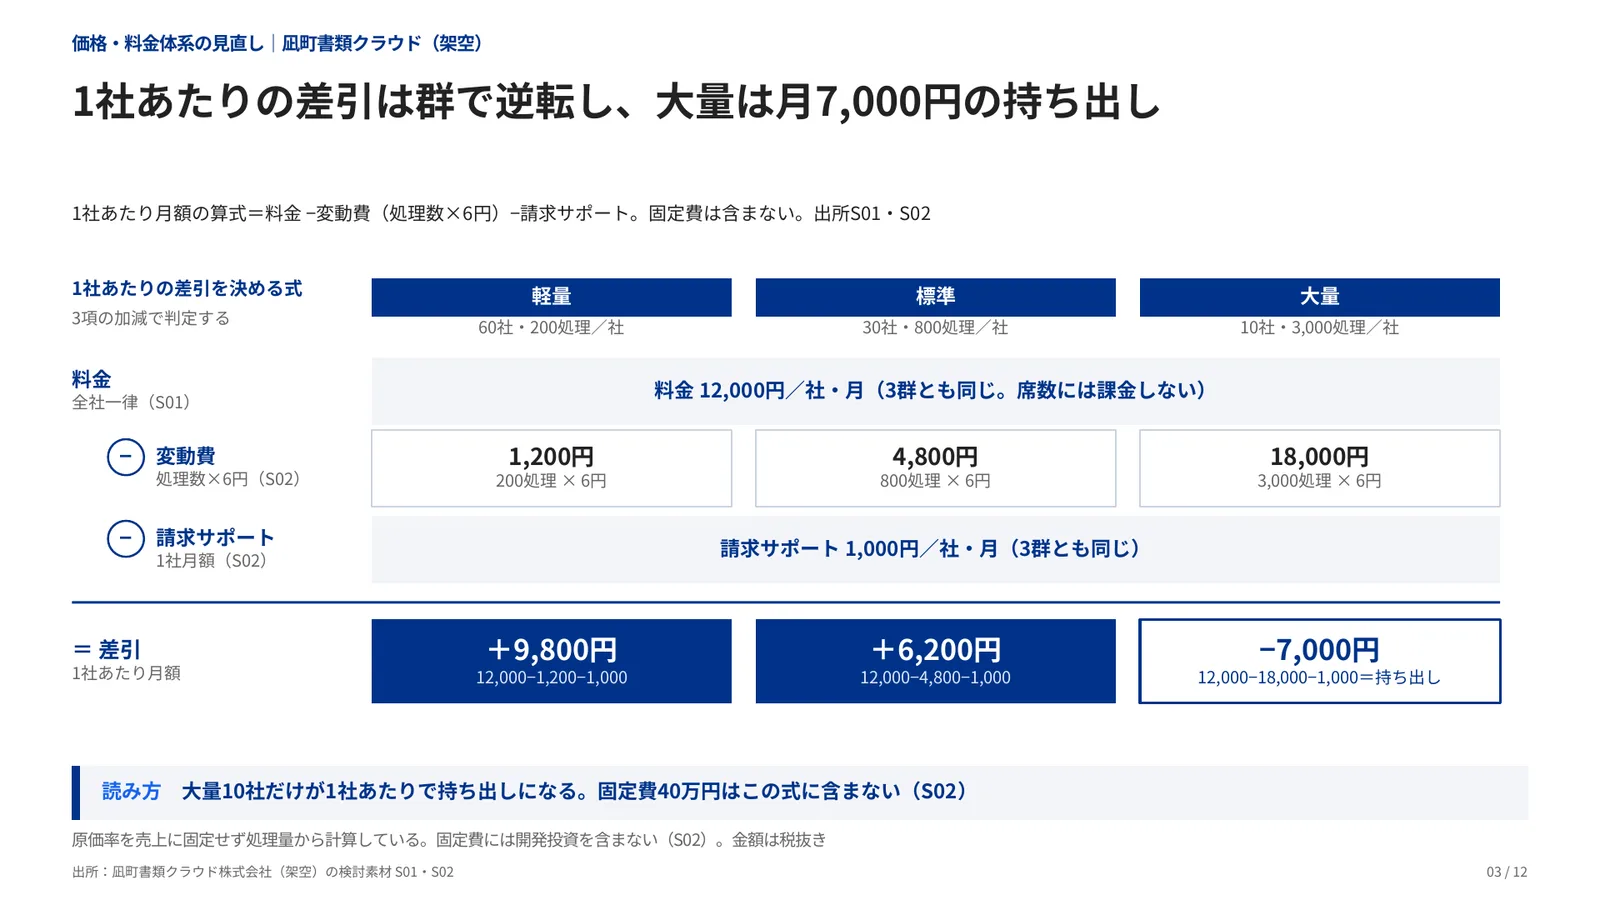Click the note 全社一律（S01）
Viewport: 1600px width, 900px height.
[131, 403]
